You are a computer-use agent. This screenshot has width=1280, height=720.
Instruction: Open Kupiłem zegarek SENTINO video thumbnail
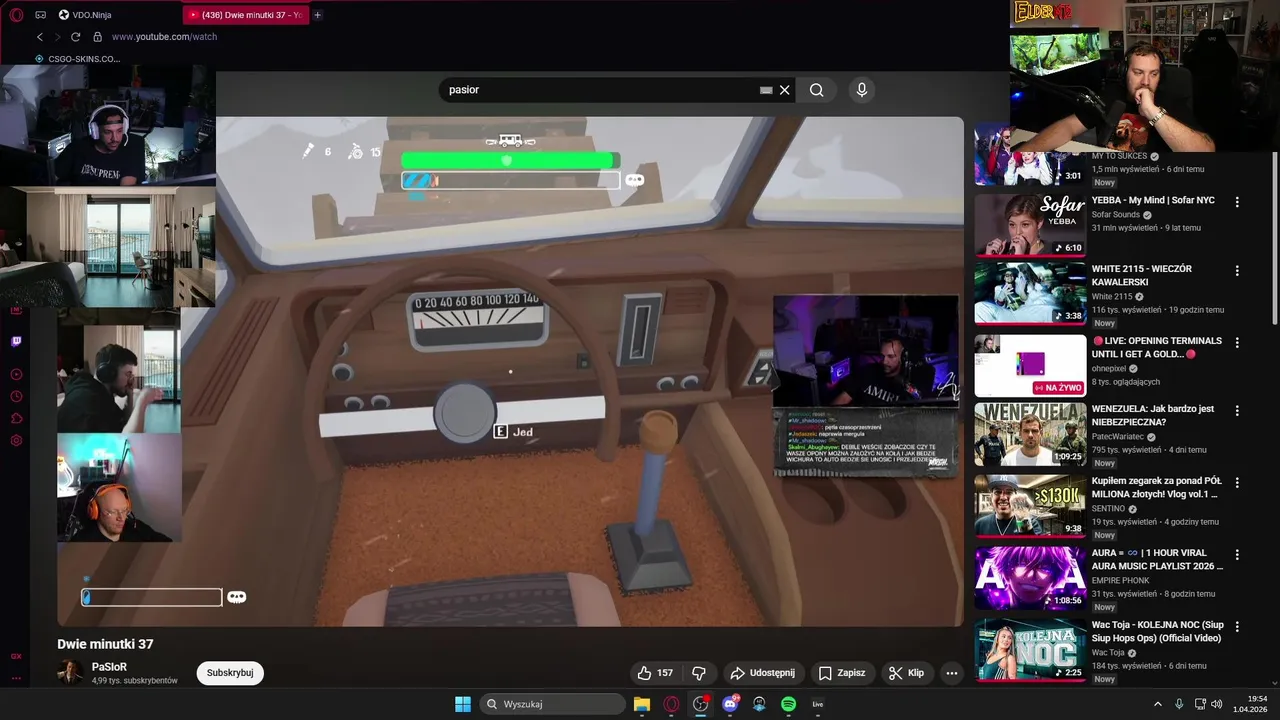1030,506
